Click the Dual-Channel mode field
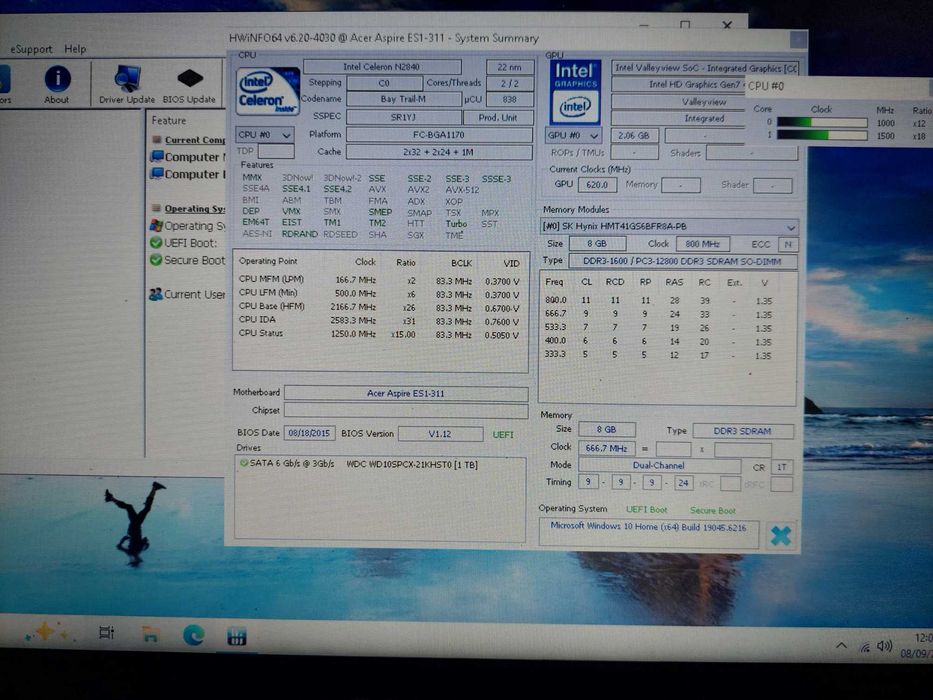The height and width of the screenshot is (700, 933). 659,465
